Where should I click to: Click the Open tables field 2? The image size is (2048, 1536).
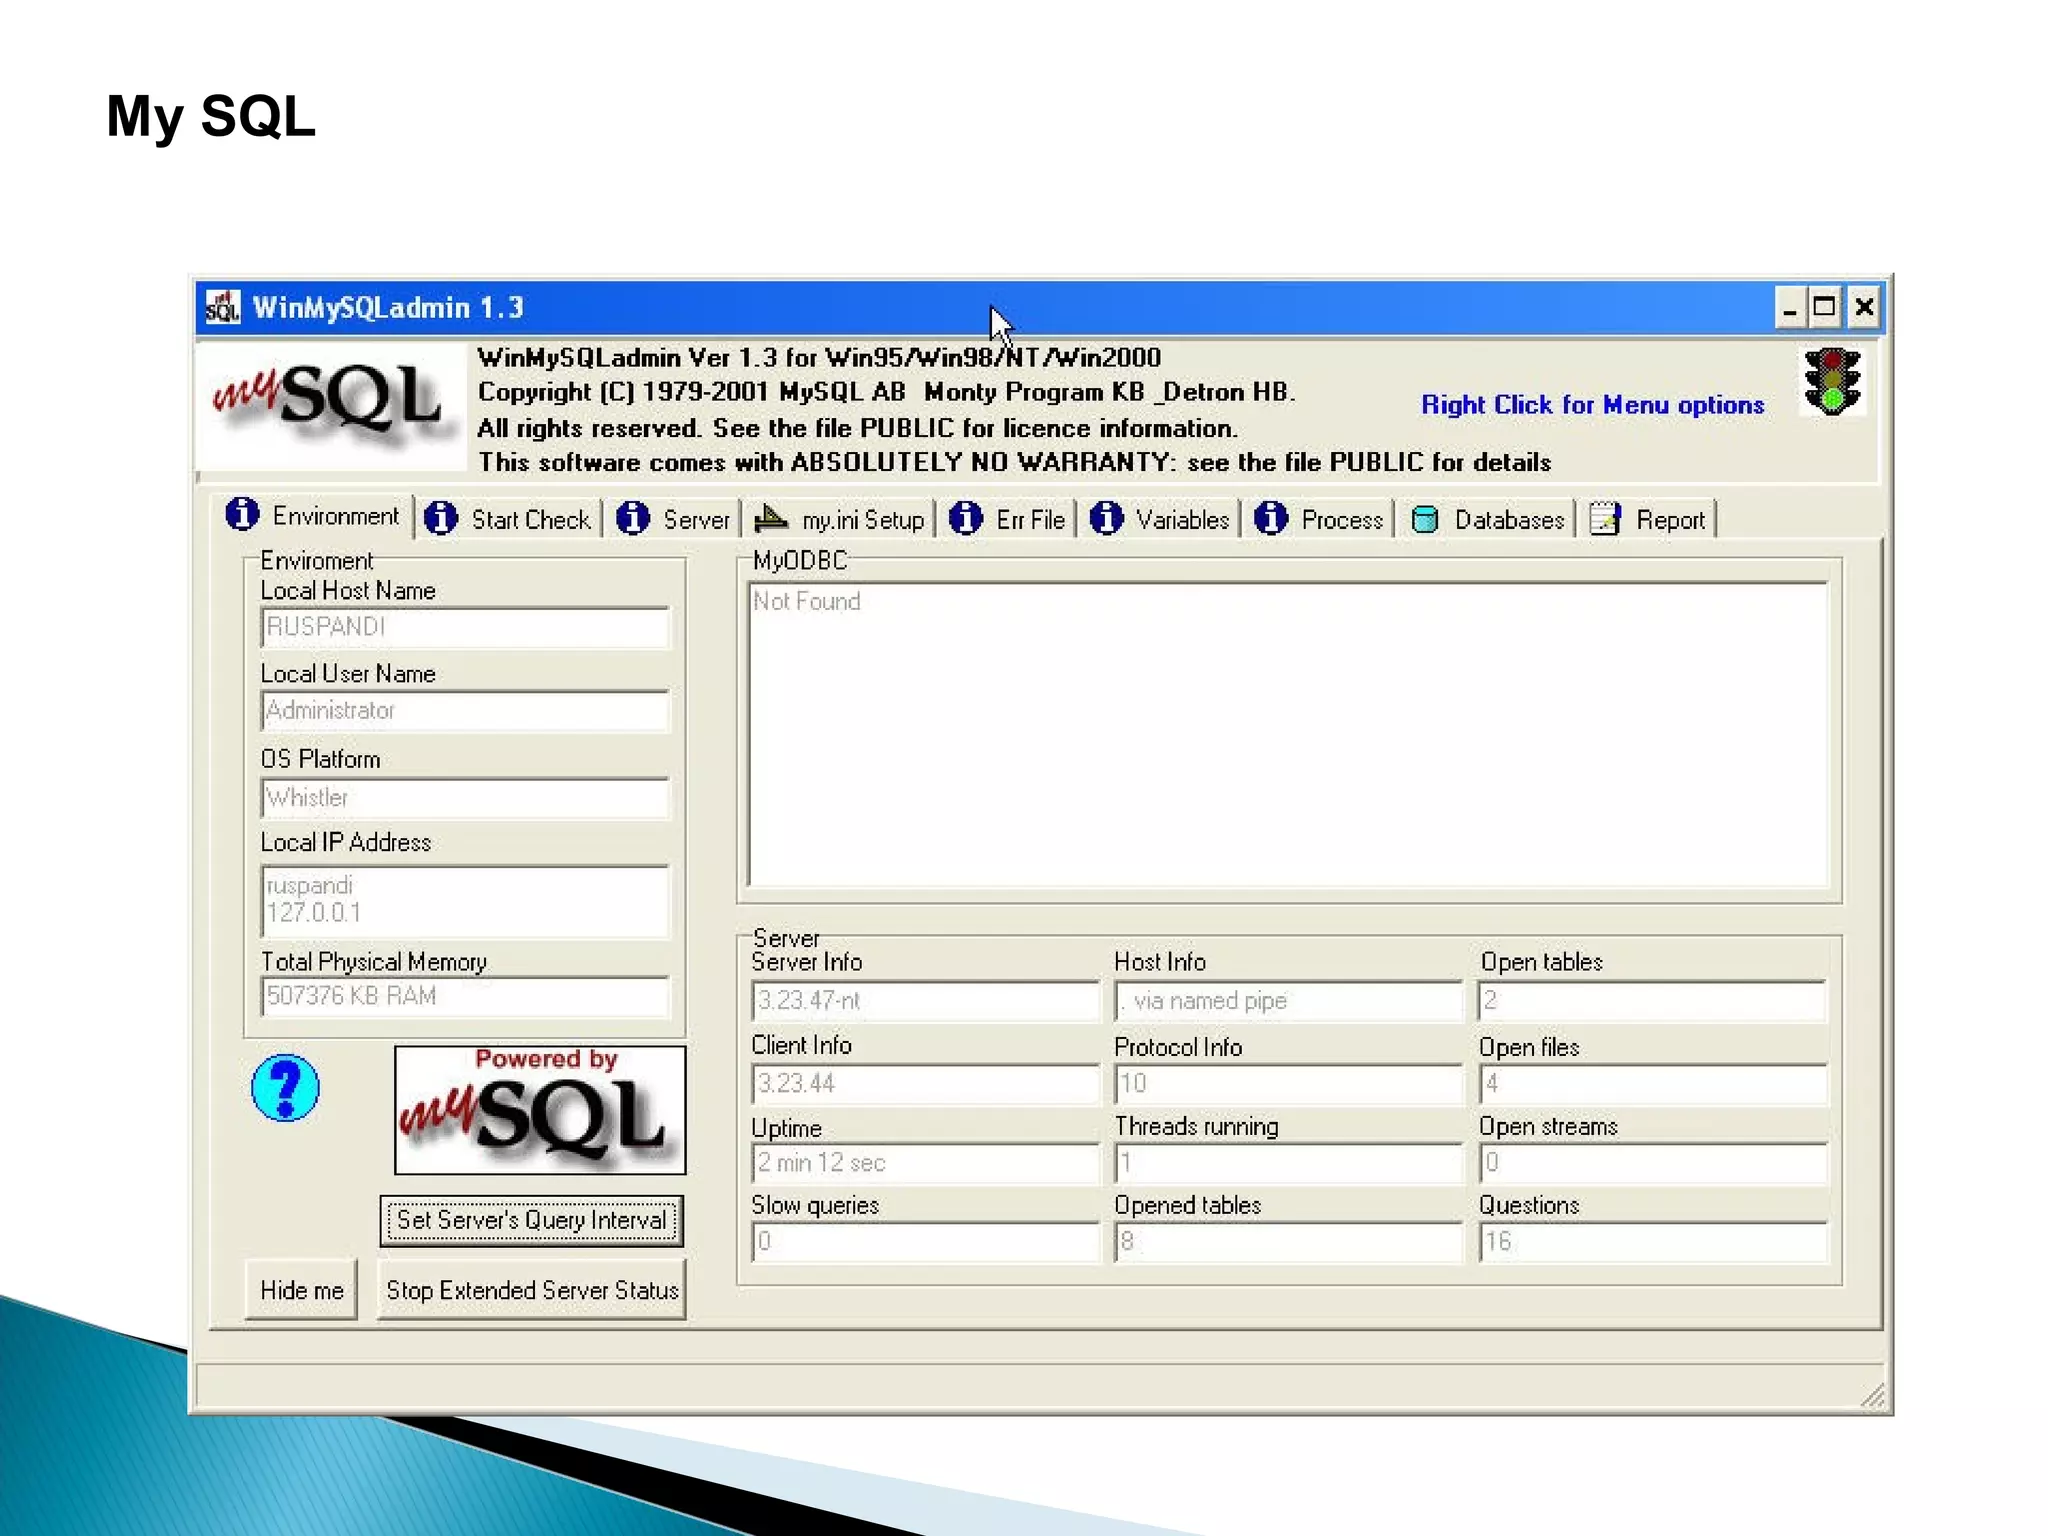[x=1653, y=1001]
